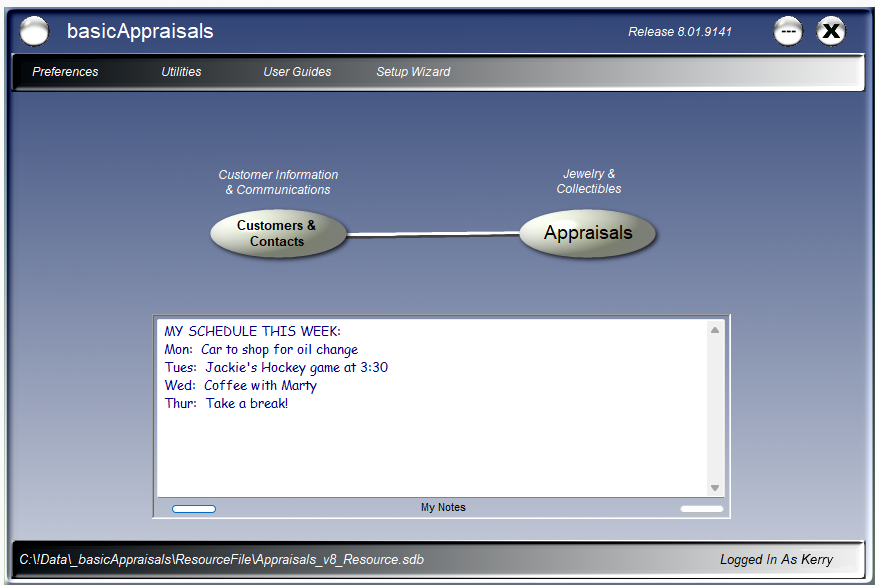The image size is (875, 585).
Task: Open the Preferences menu
Action: 65,71
